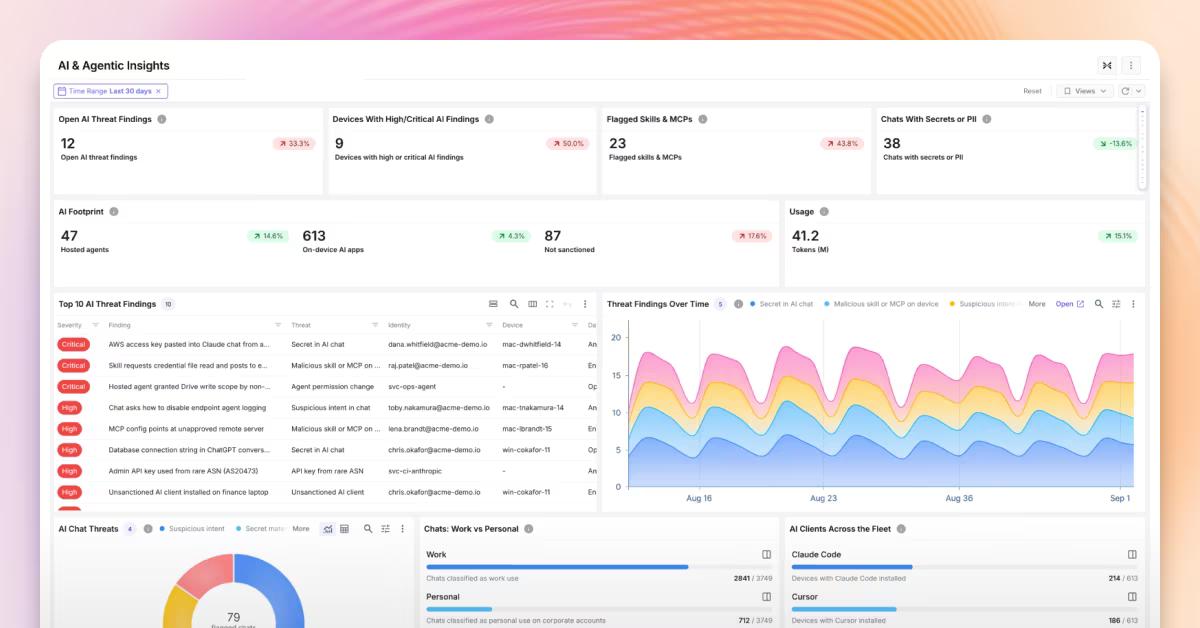
Task: Open Device column filter menu
Action: tap(575, 325)
